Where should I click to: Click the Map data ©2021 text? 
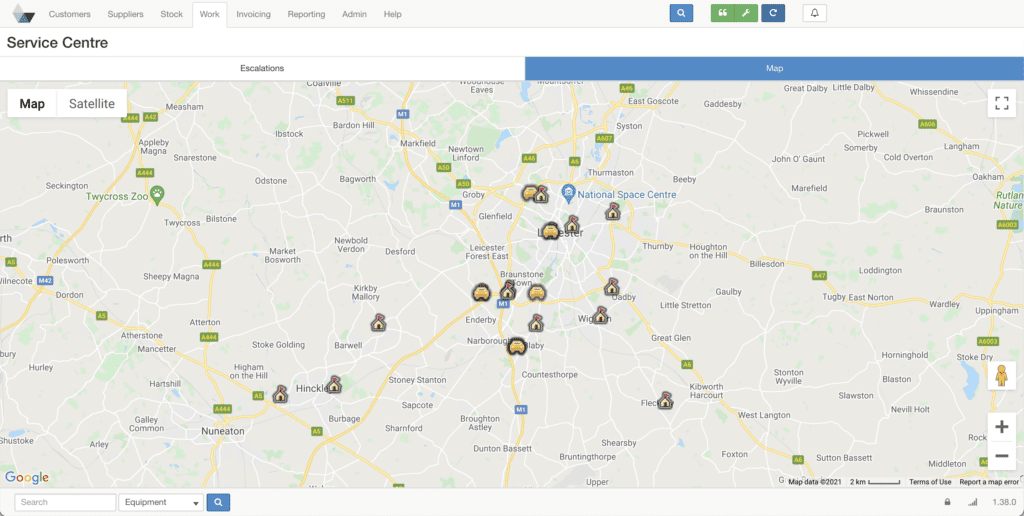point(815,482)
